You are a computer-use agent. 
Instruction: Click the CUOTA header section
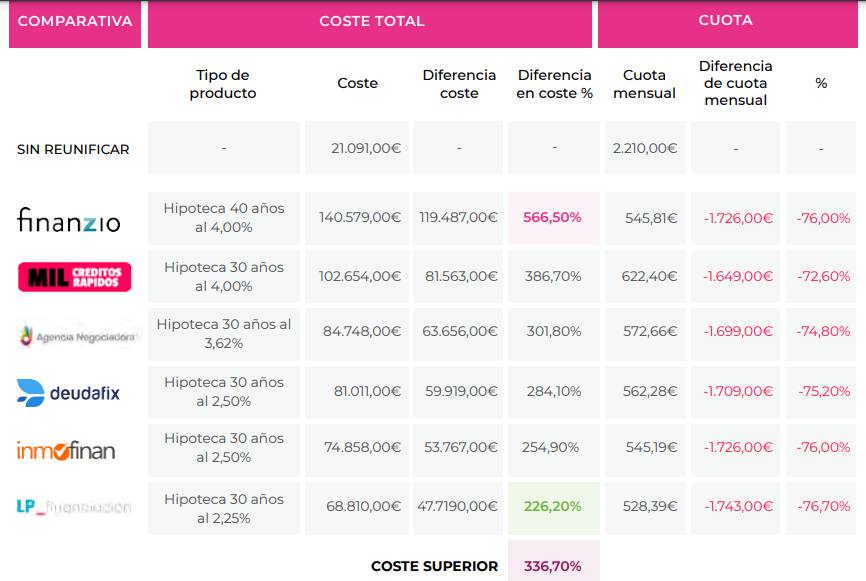tap(725, 22)
